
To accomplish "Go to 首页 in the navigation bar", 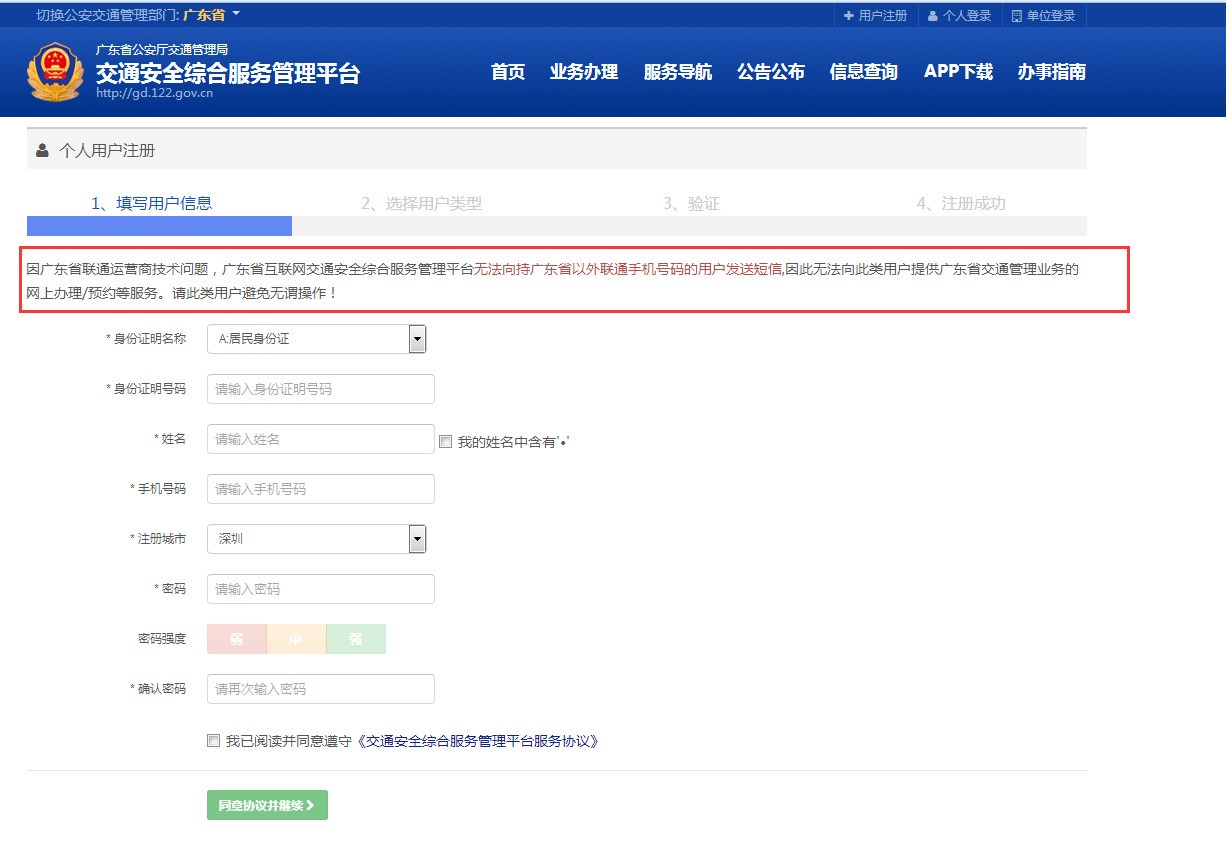I will click(x=508, y=72).
